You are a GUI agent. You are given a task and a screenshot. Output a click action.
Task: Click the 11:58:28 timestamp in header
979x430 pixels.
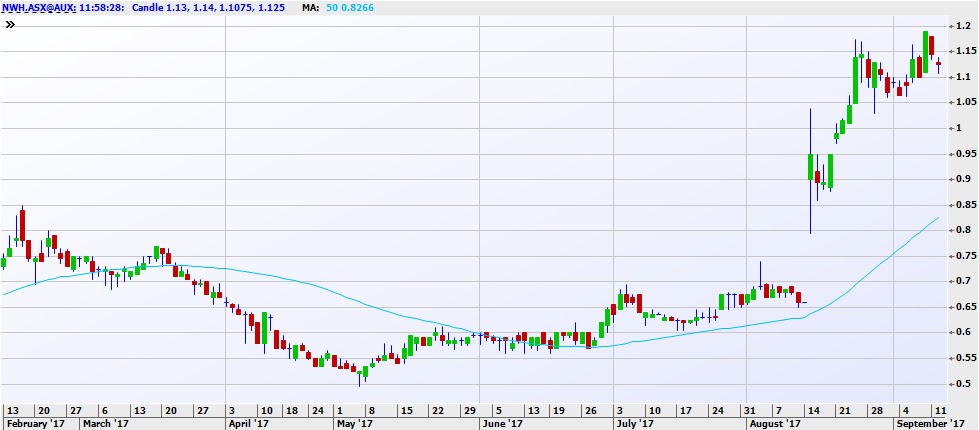coord(101,8)
